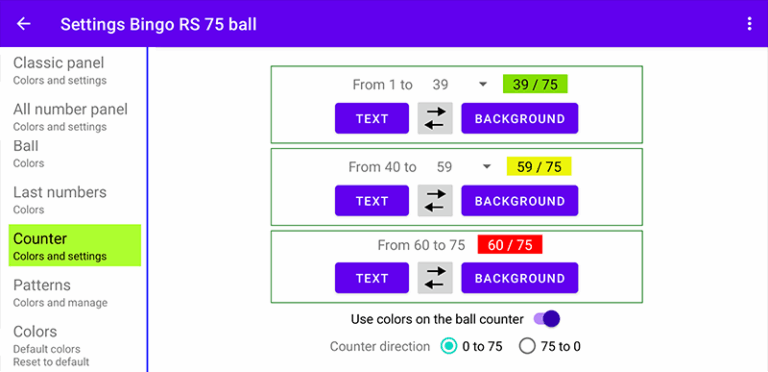Open the three-dot overflow menu

749,23
